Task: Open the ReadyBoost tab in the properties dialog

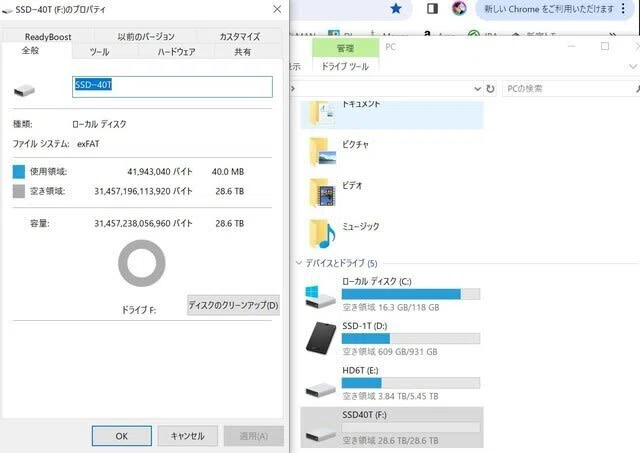Action: (48, 37)
